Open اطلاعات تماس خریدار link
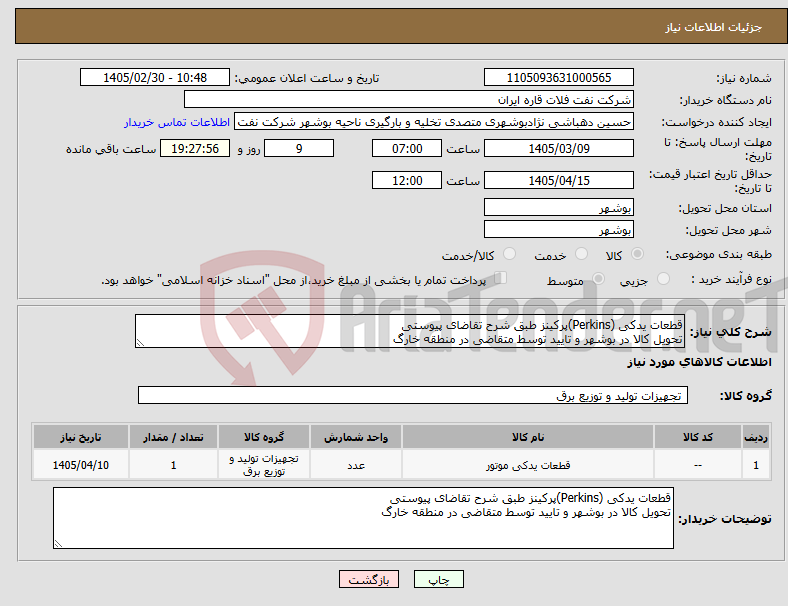Viewport: 788px width, 606px height. pyautogui.click(x=177, y=122)
